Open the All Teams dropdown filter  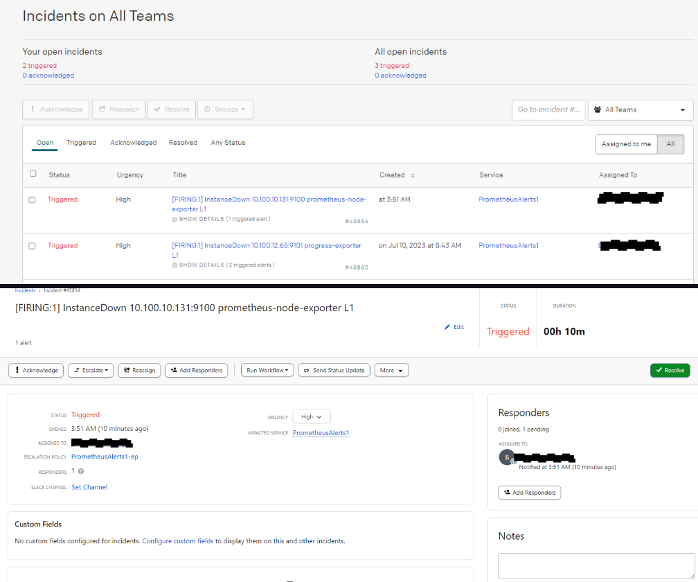(640, 109)
